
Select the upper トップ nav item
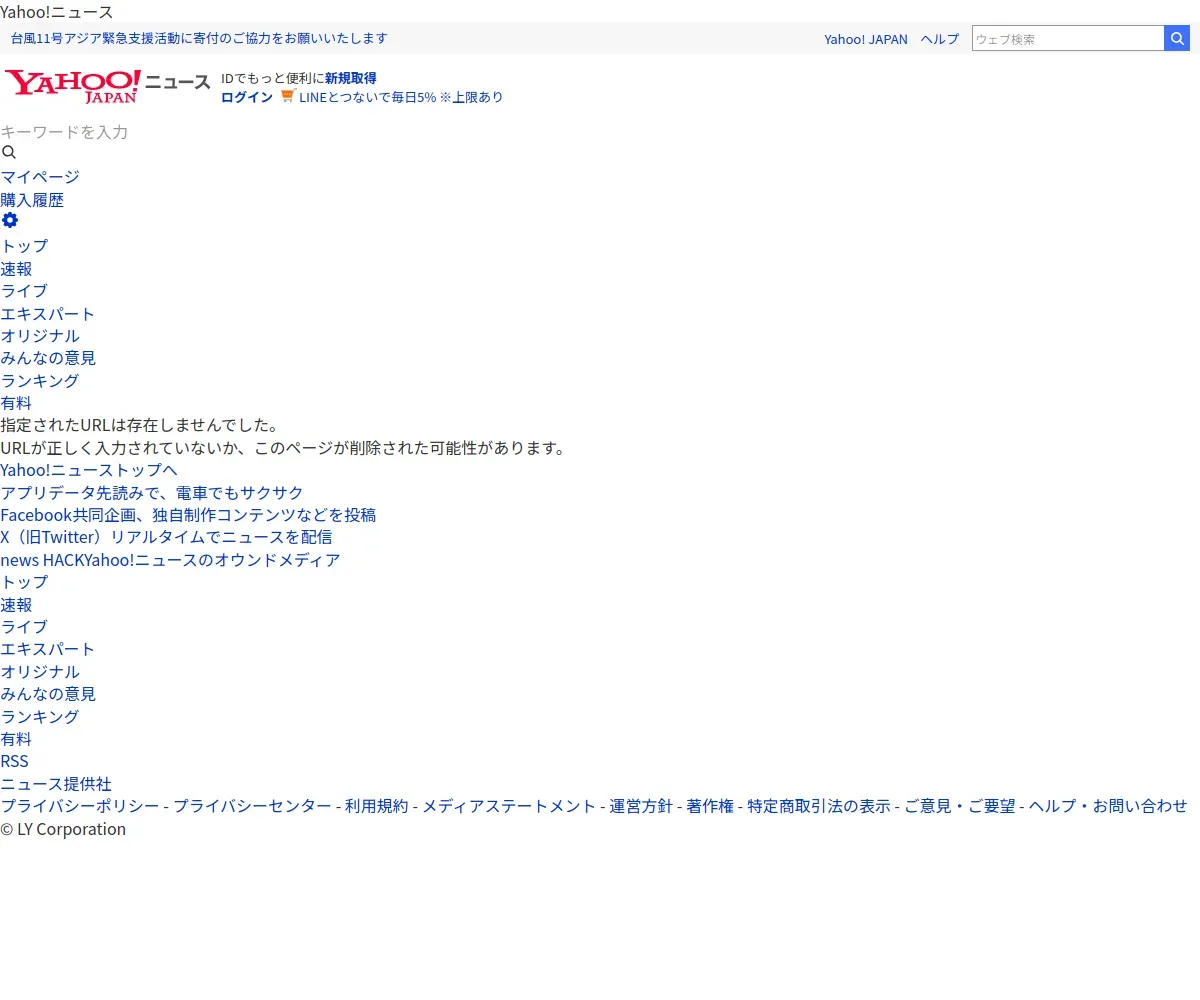click(x=24, y=246)
